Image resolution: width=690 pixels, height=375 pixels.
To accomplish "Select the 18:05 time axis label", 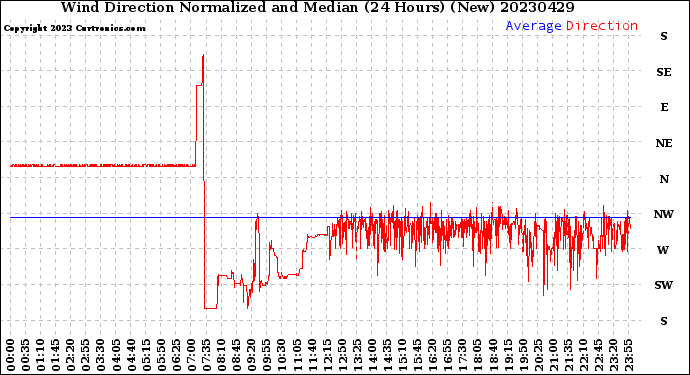I will tap(477, 355).
